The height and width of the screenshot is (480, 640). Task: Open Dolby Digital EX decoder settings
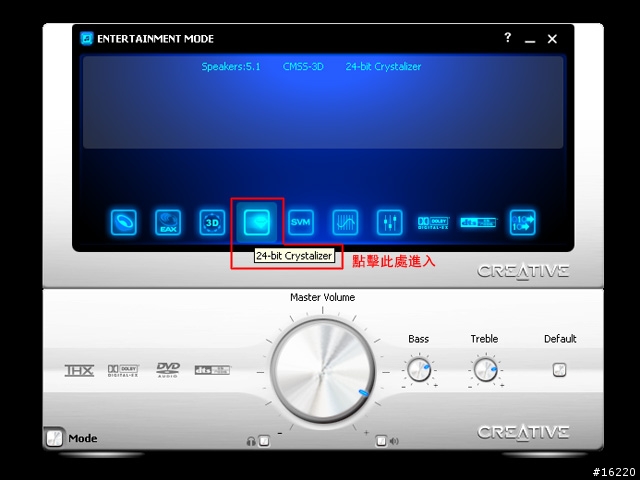(433, 223)
